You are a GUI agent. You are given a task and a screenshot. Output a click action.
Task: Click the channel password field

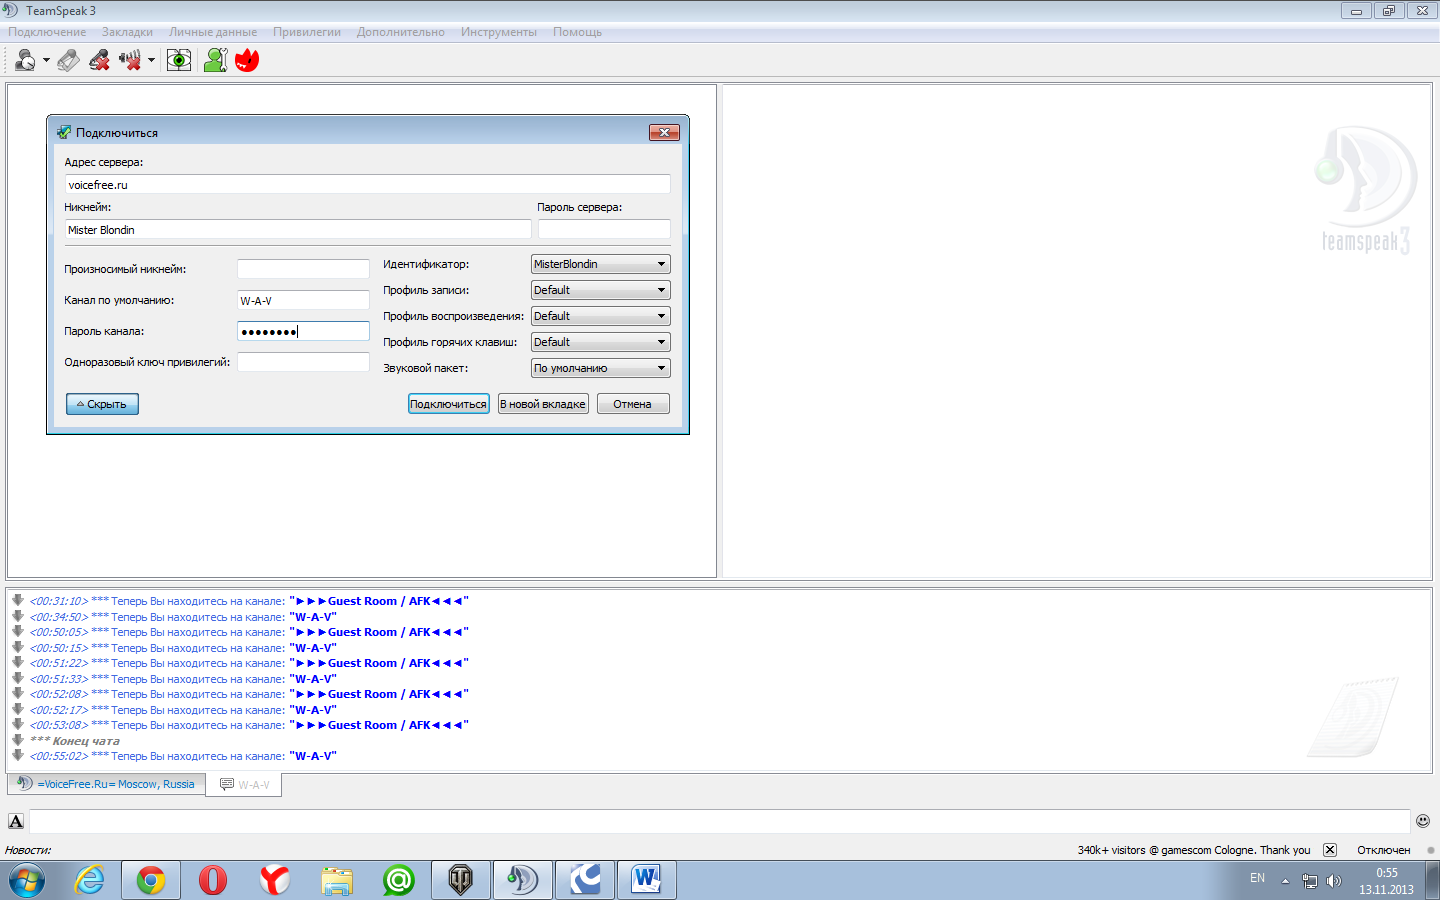point(303,331)
